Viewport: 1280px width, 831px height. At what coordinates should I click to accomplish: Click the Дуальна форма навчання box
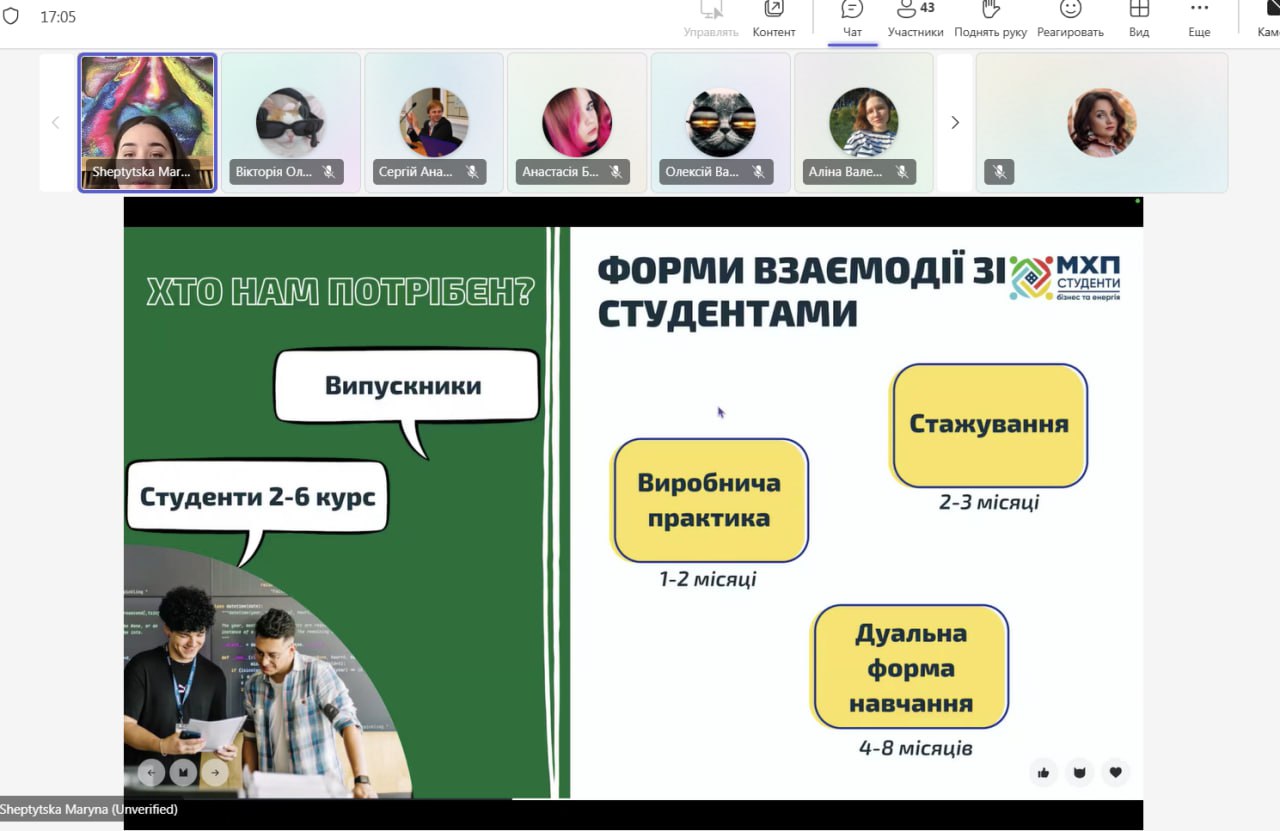tap(910, 667)
